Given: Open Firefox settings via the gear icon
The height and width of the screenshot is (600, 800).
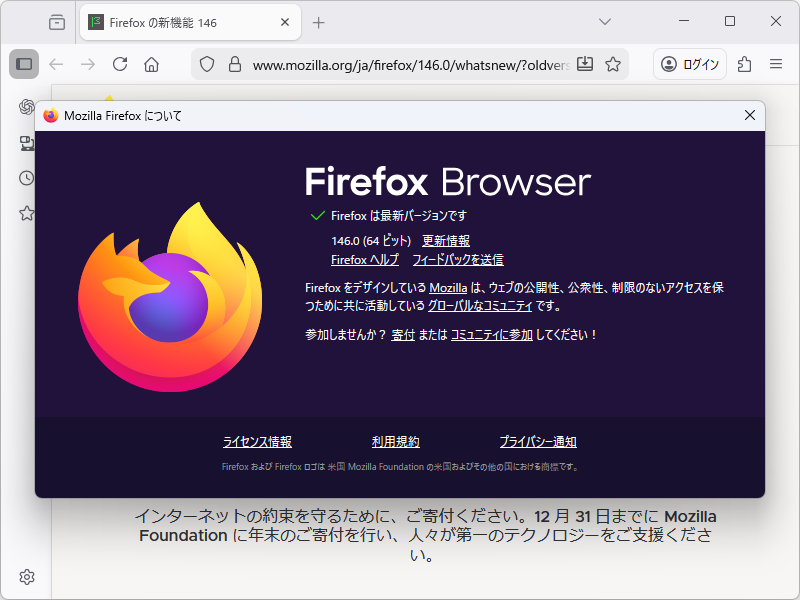Looking at the screenshot, I should tap(27, 577).
